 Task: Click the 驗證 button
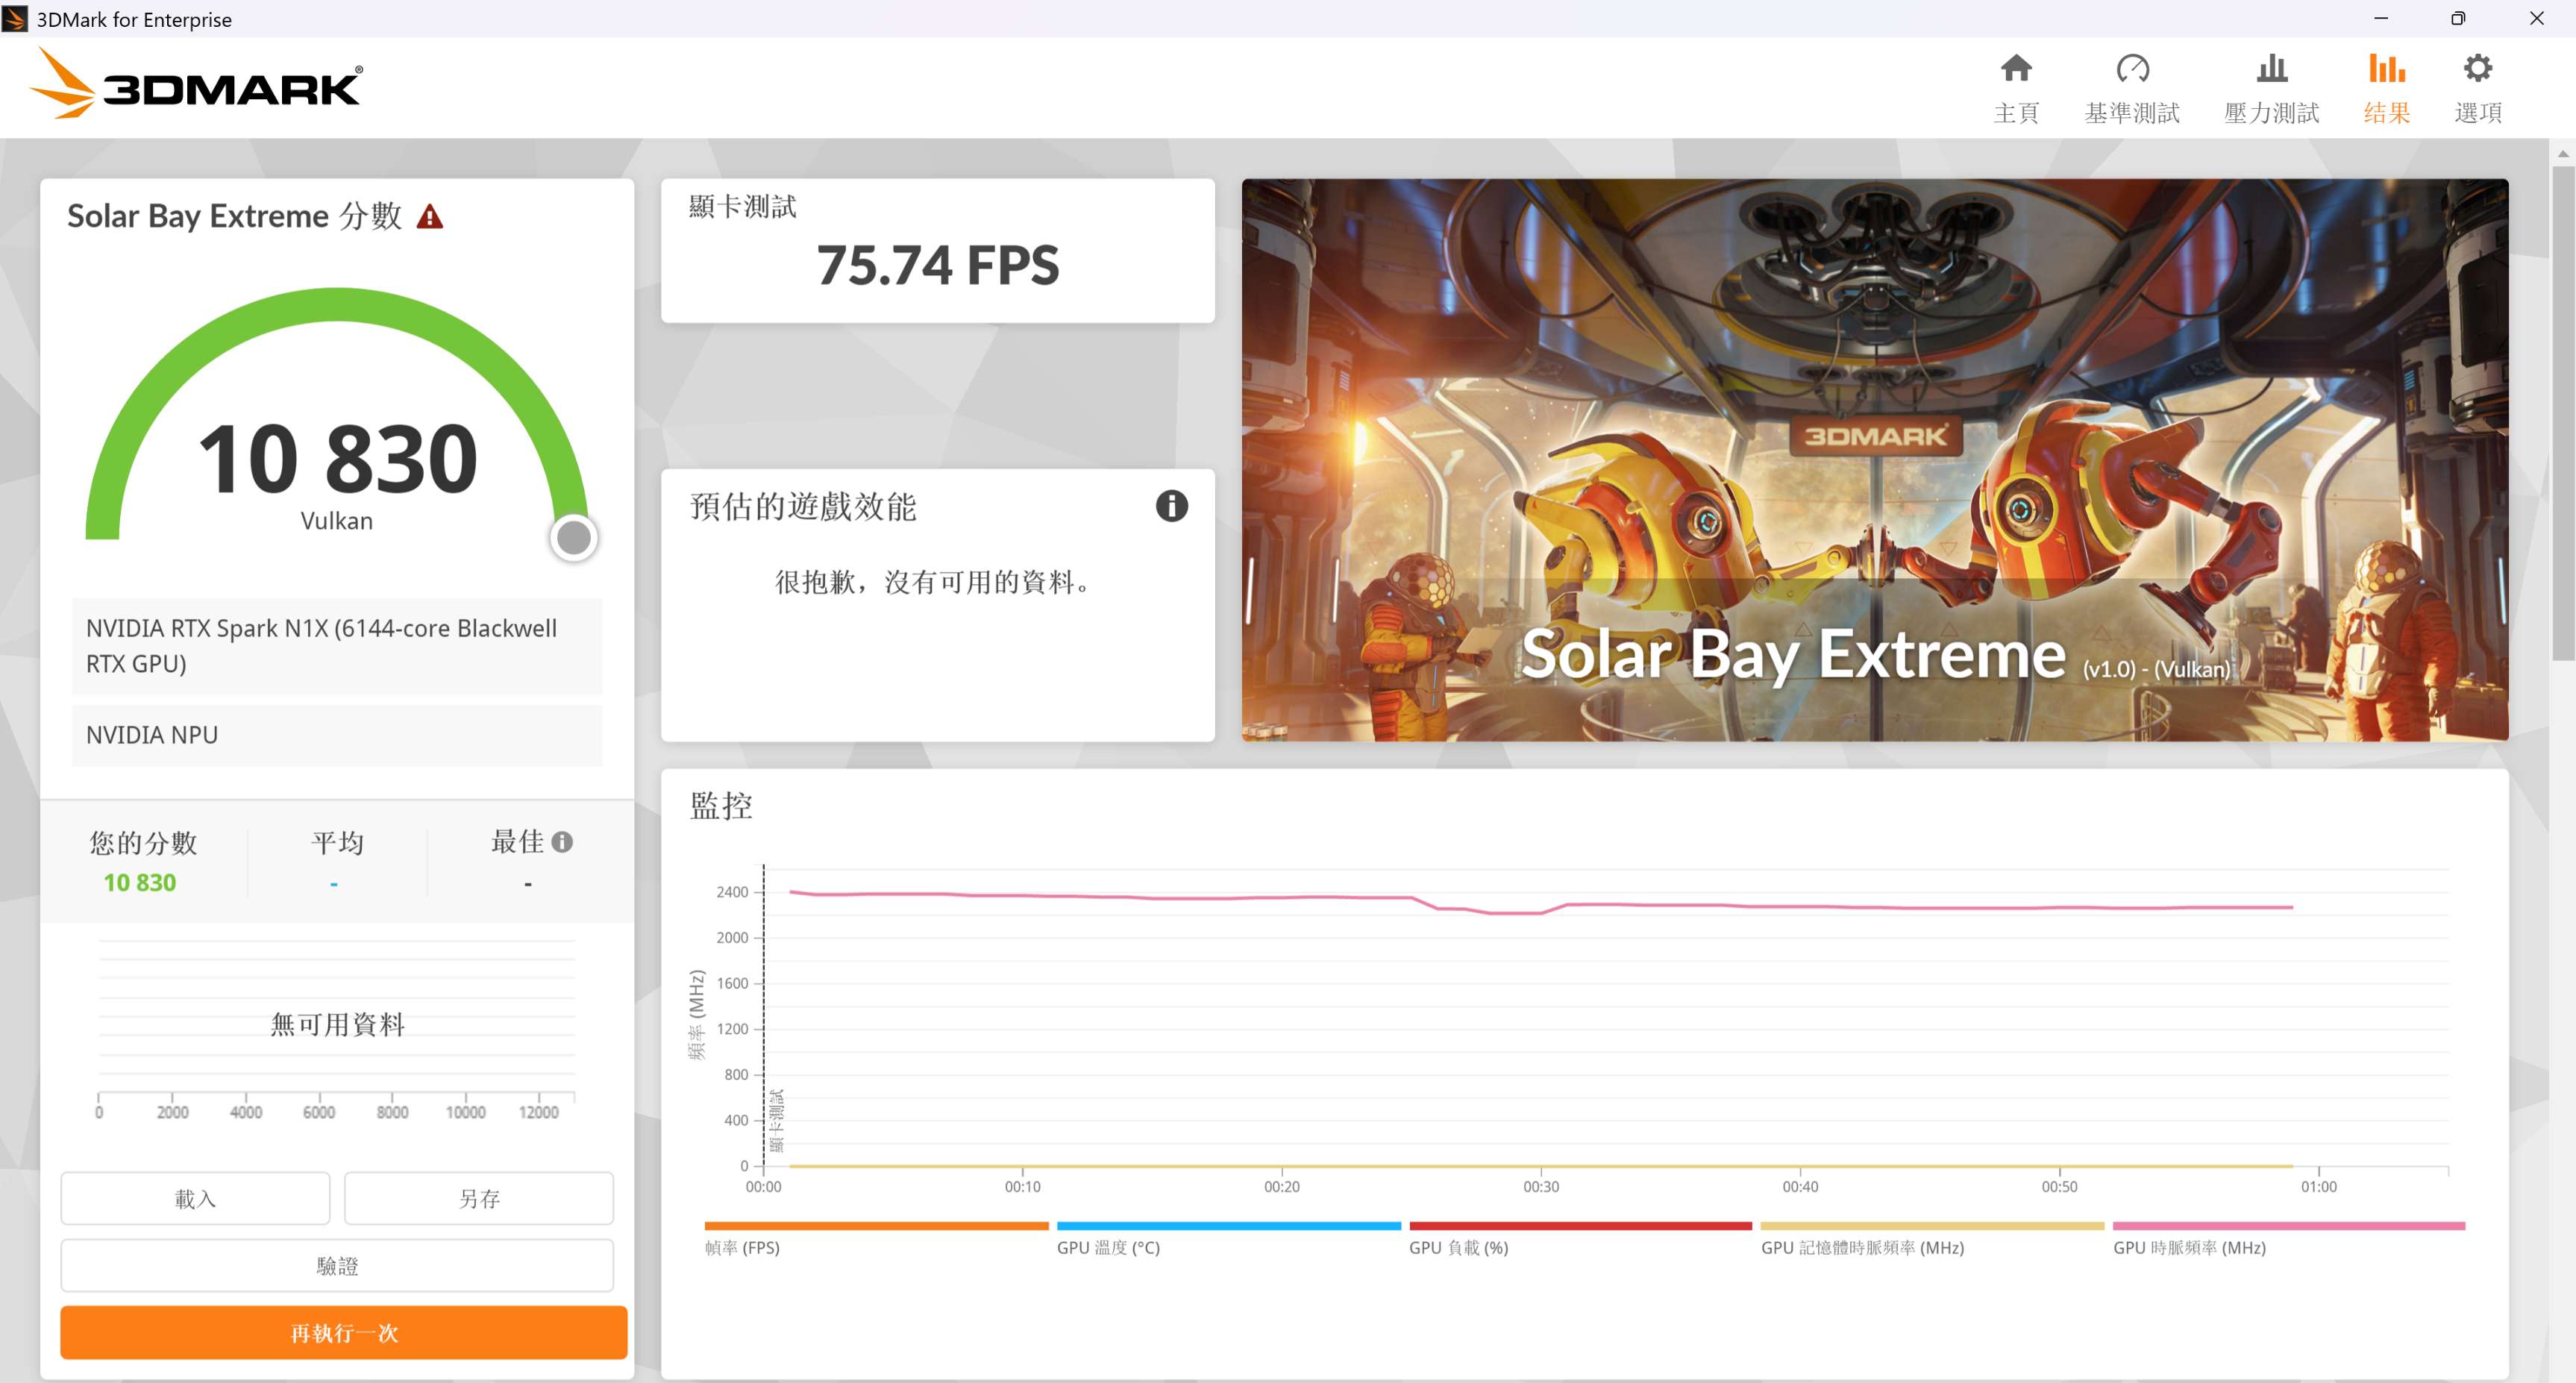coord(337,1266)
